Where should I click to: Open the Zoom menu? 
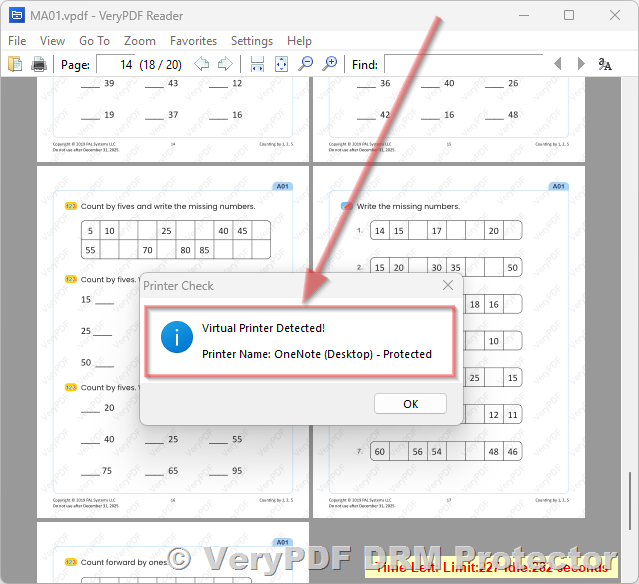pyautogui.click(x=140, y=41)
